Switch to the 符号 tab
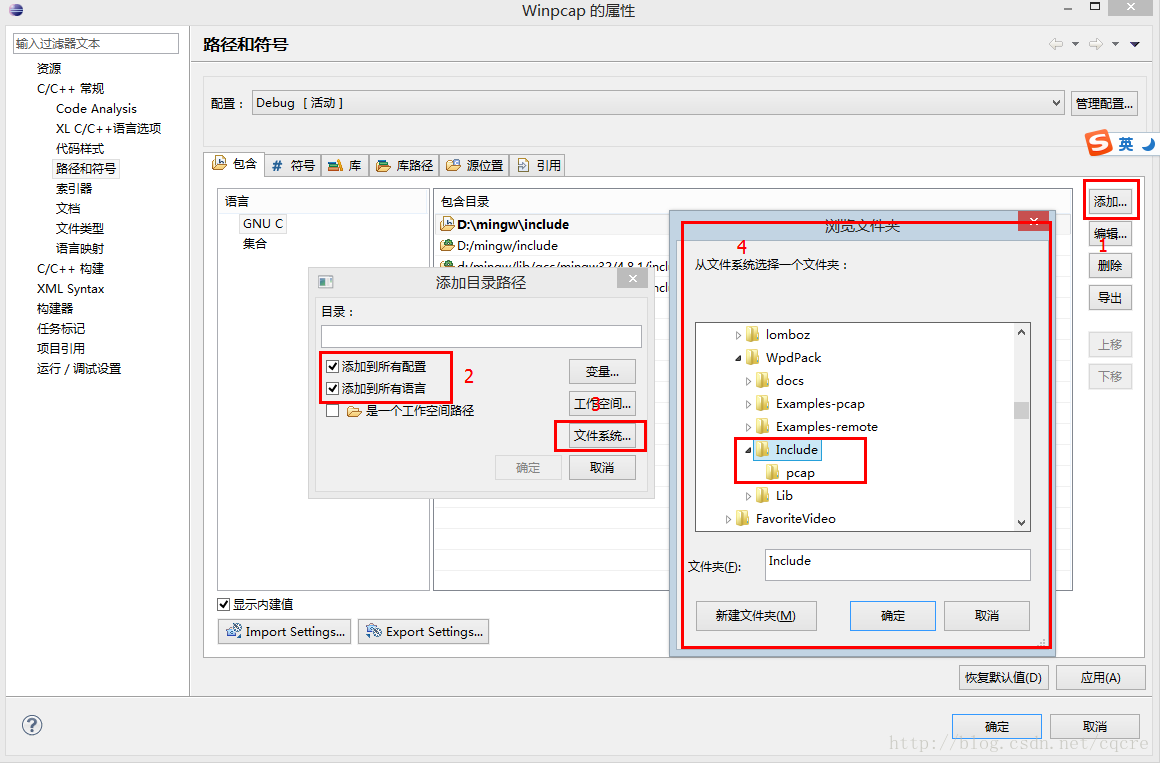This screenshot has height=763, width=1160. click(293, 165)
